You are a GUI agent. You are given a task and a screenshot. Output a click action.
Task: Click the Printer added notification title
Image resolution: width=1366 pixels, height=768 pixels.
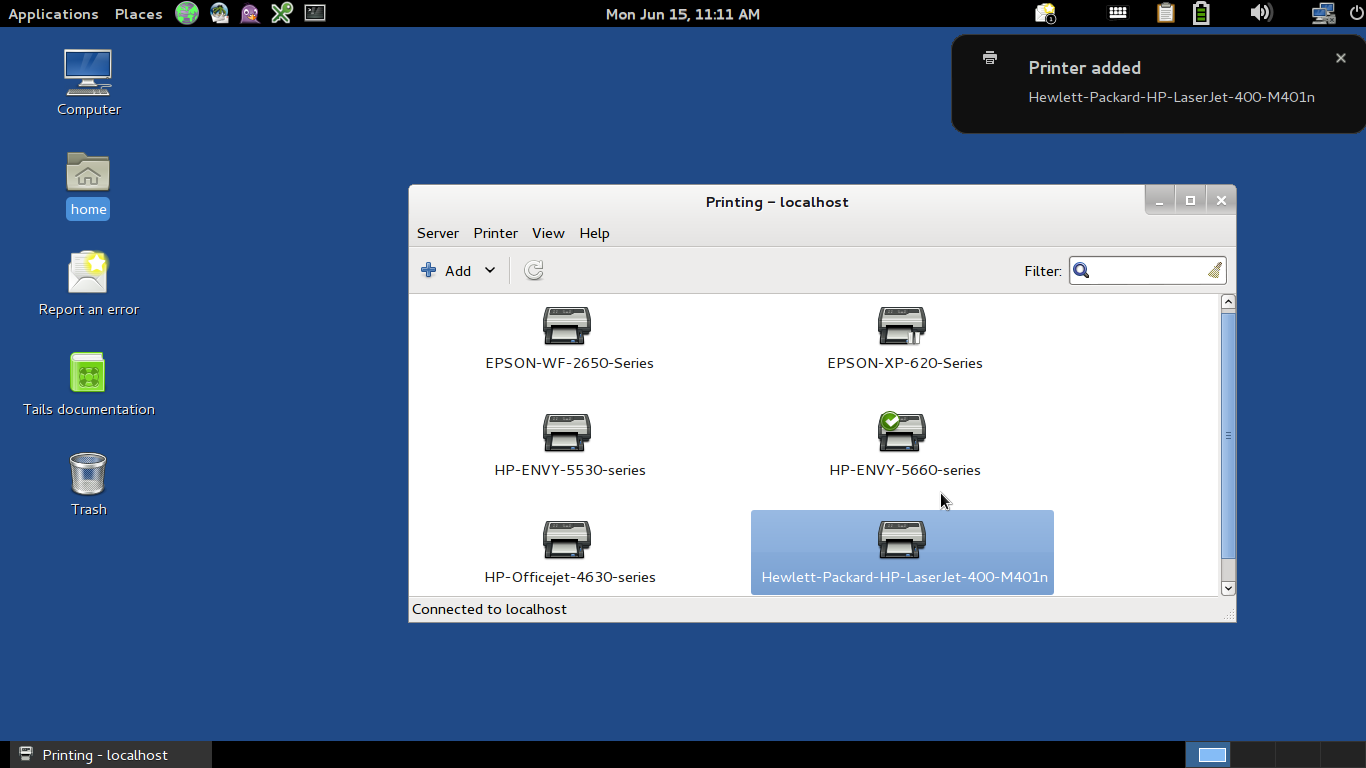(x=1084, y=68)
